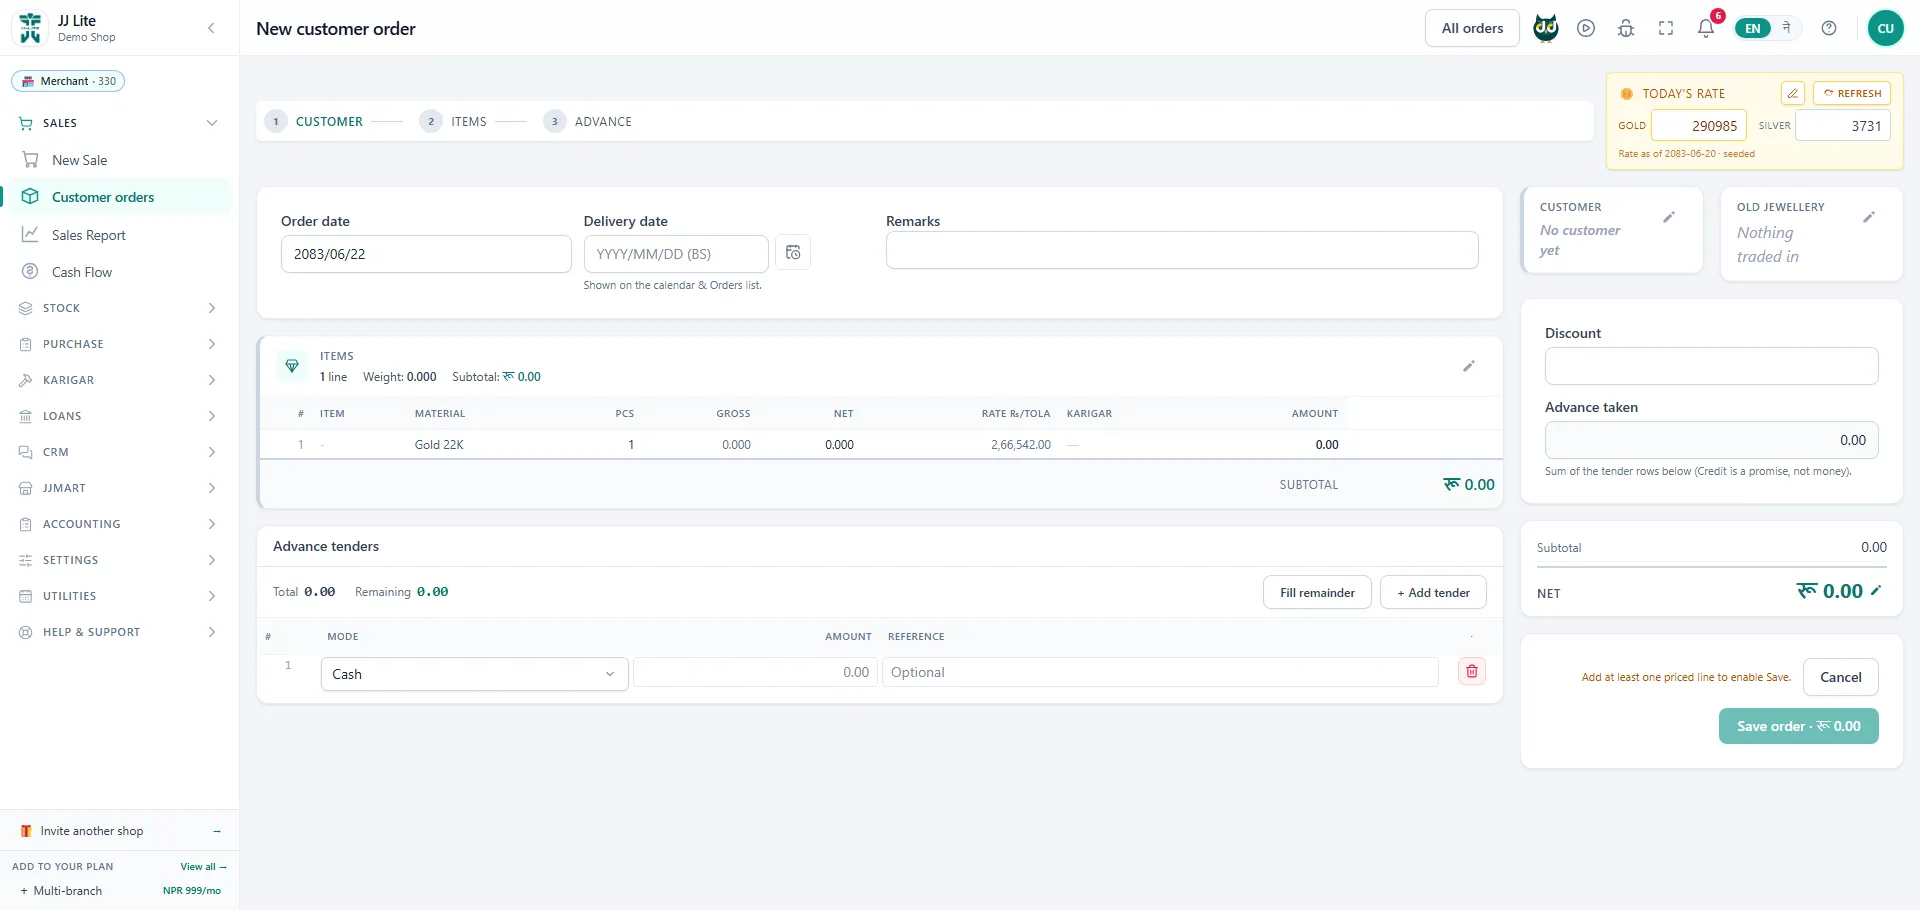1920x910 pixels.
Task: Click Customer orders box icon
Action: point(31,197)
